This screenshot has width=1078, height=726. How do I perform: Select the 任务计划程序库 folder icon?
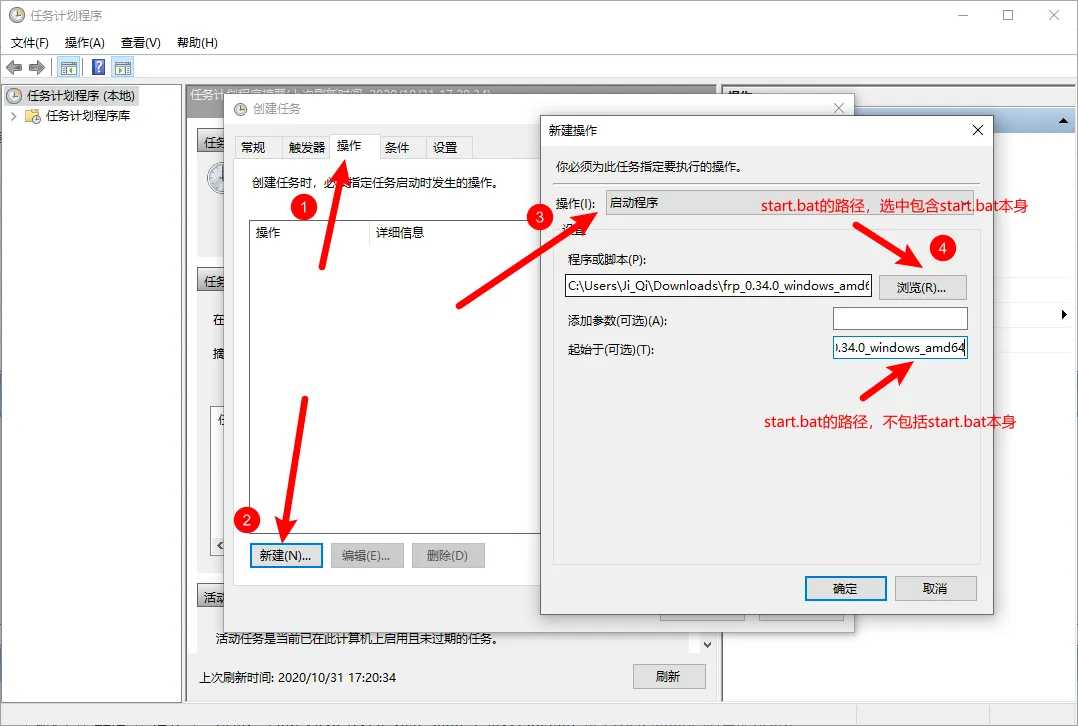click(32, 116)
